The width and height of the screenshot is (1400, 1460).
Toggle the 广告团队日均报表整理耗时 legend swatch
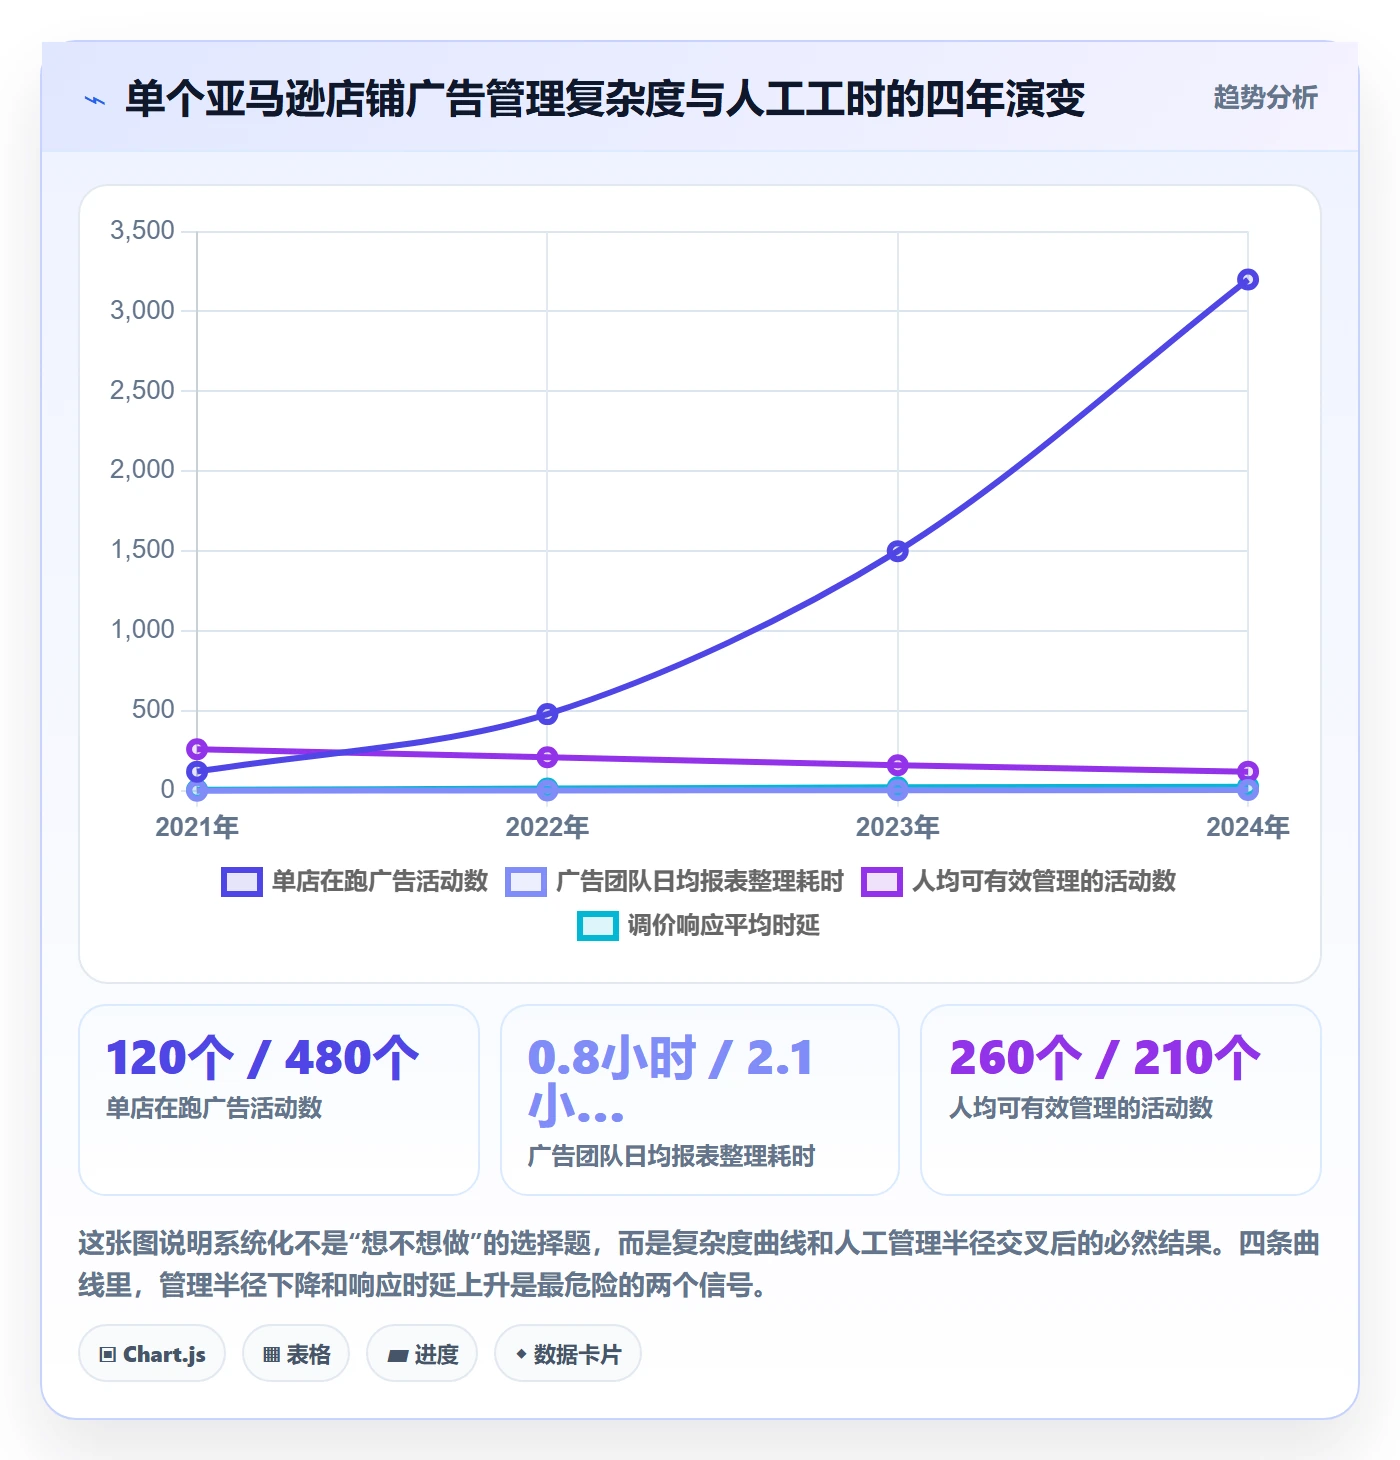tap(526, 881)
